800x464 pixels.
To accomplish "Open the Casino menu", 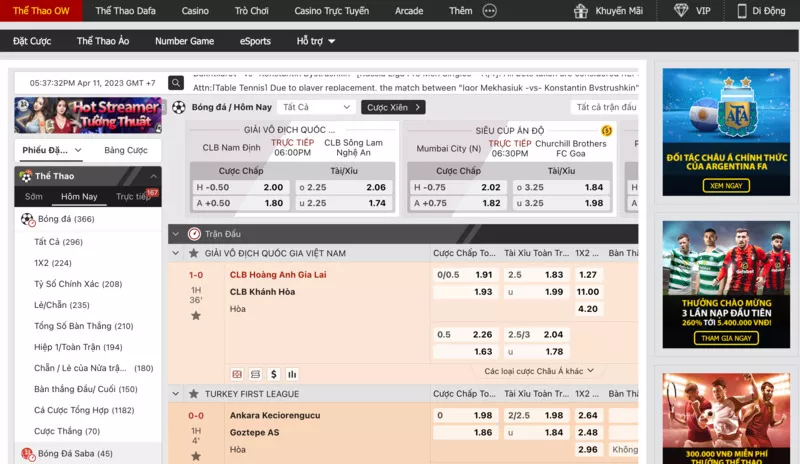I will coord(195,11).
